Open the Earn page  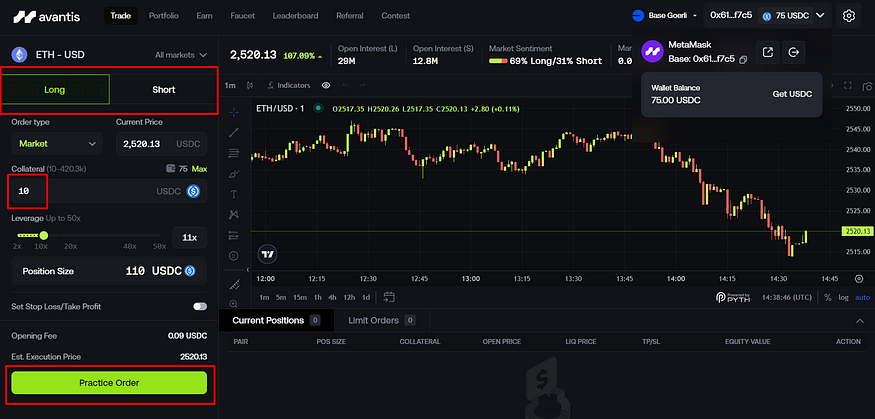(x=204, y=16)
